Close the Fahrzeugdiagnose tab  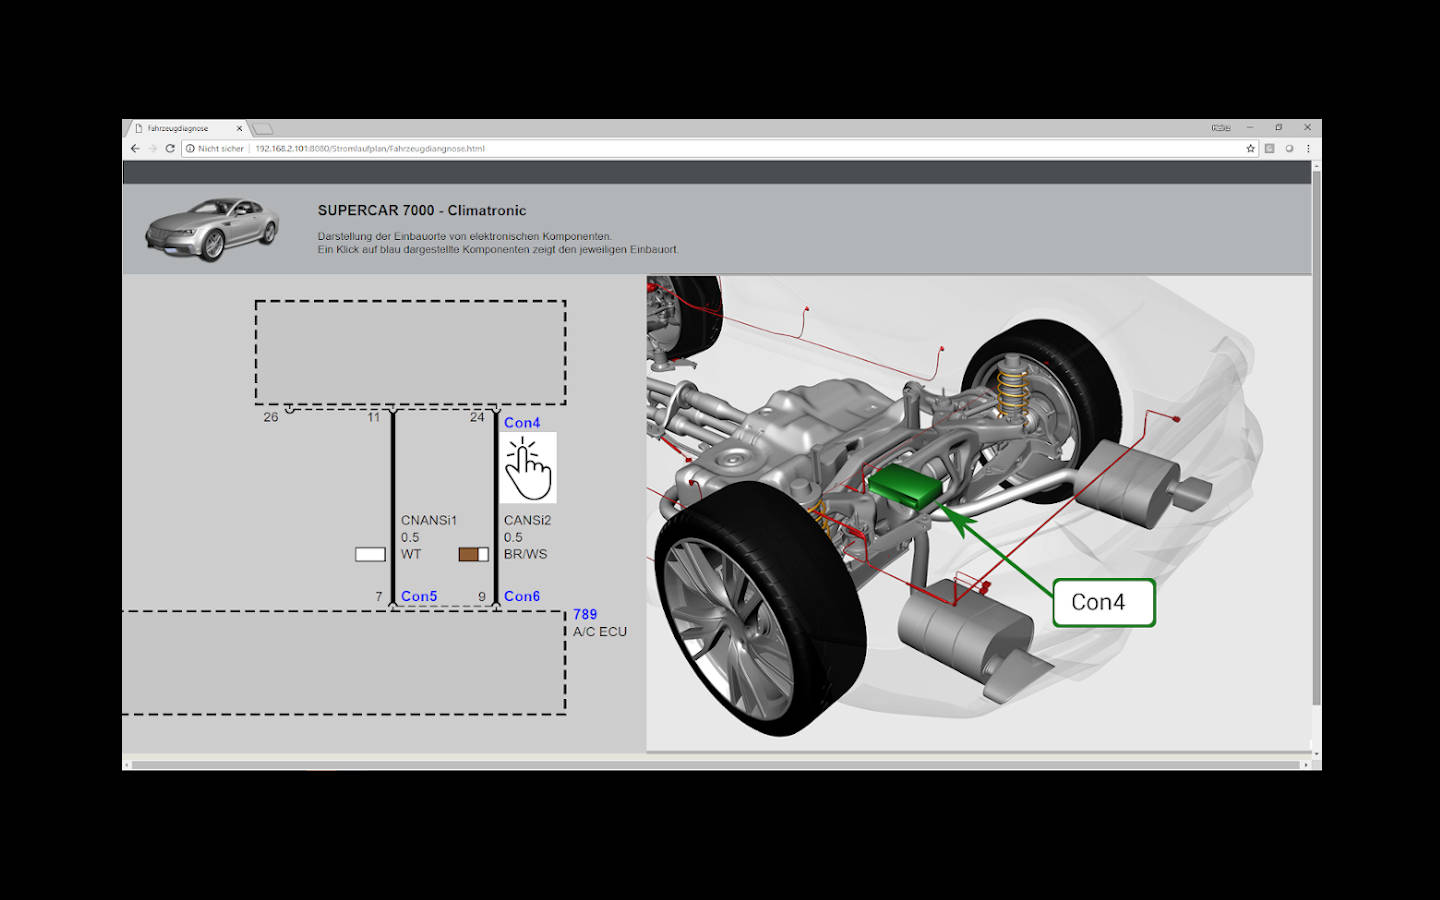[x=239, y=128]
